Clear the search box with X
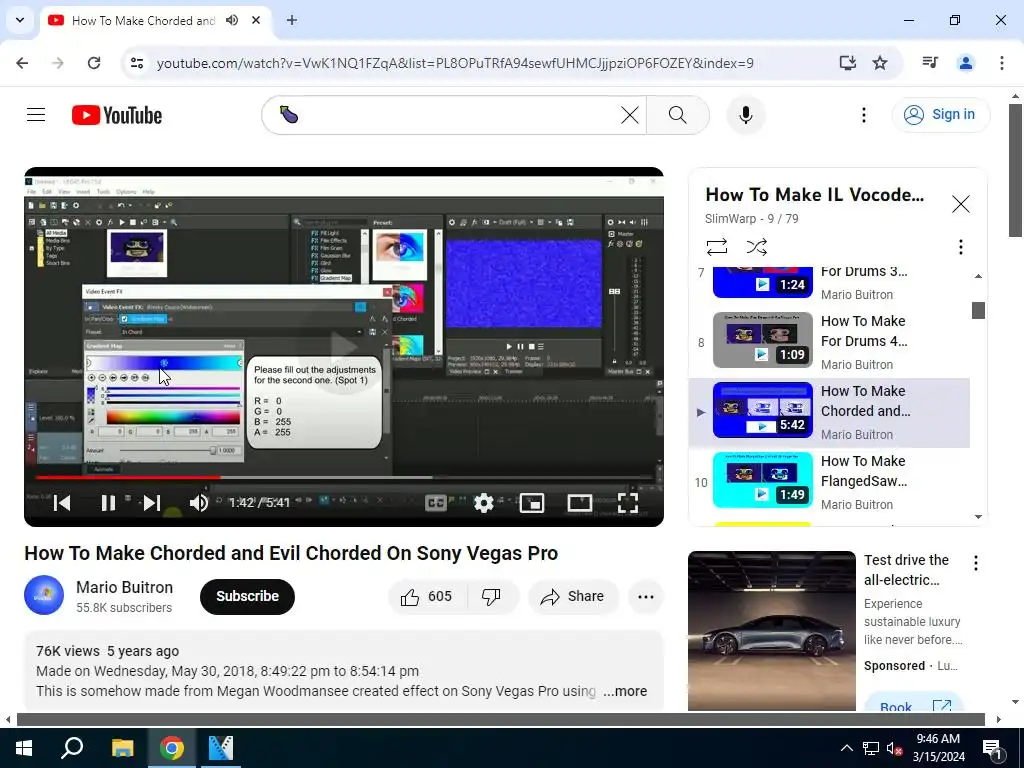This screenshot has height=768, width=1024. 630,115
